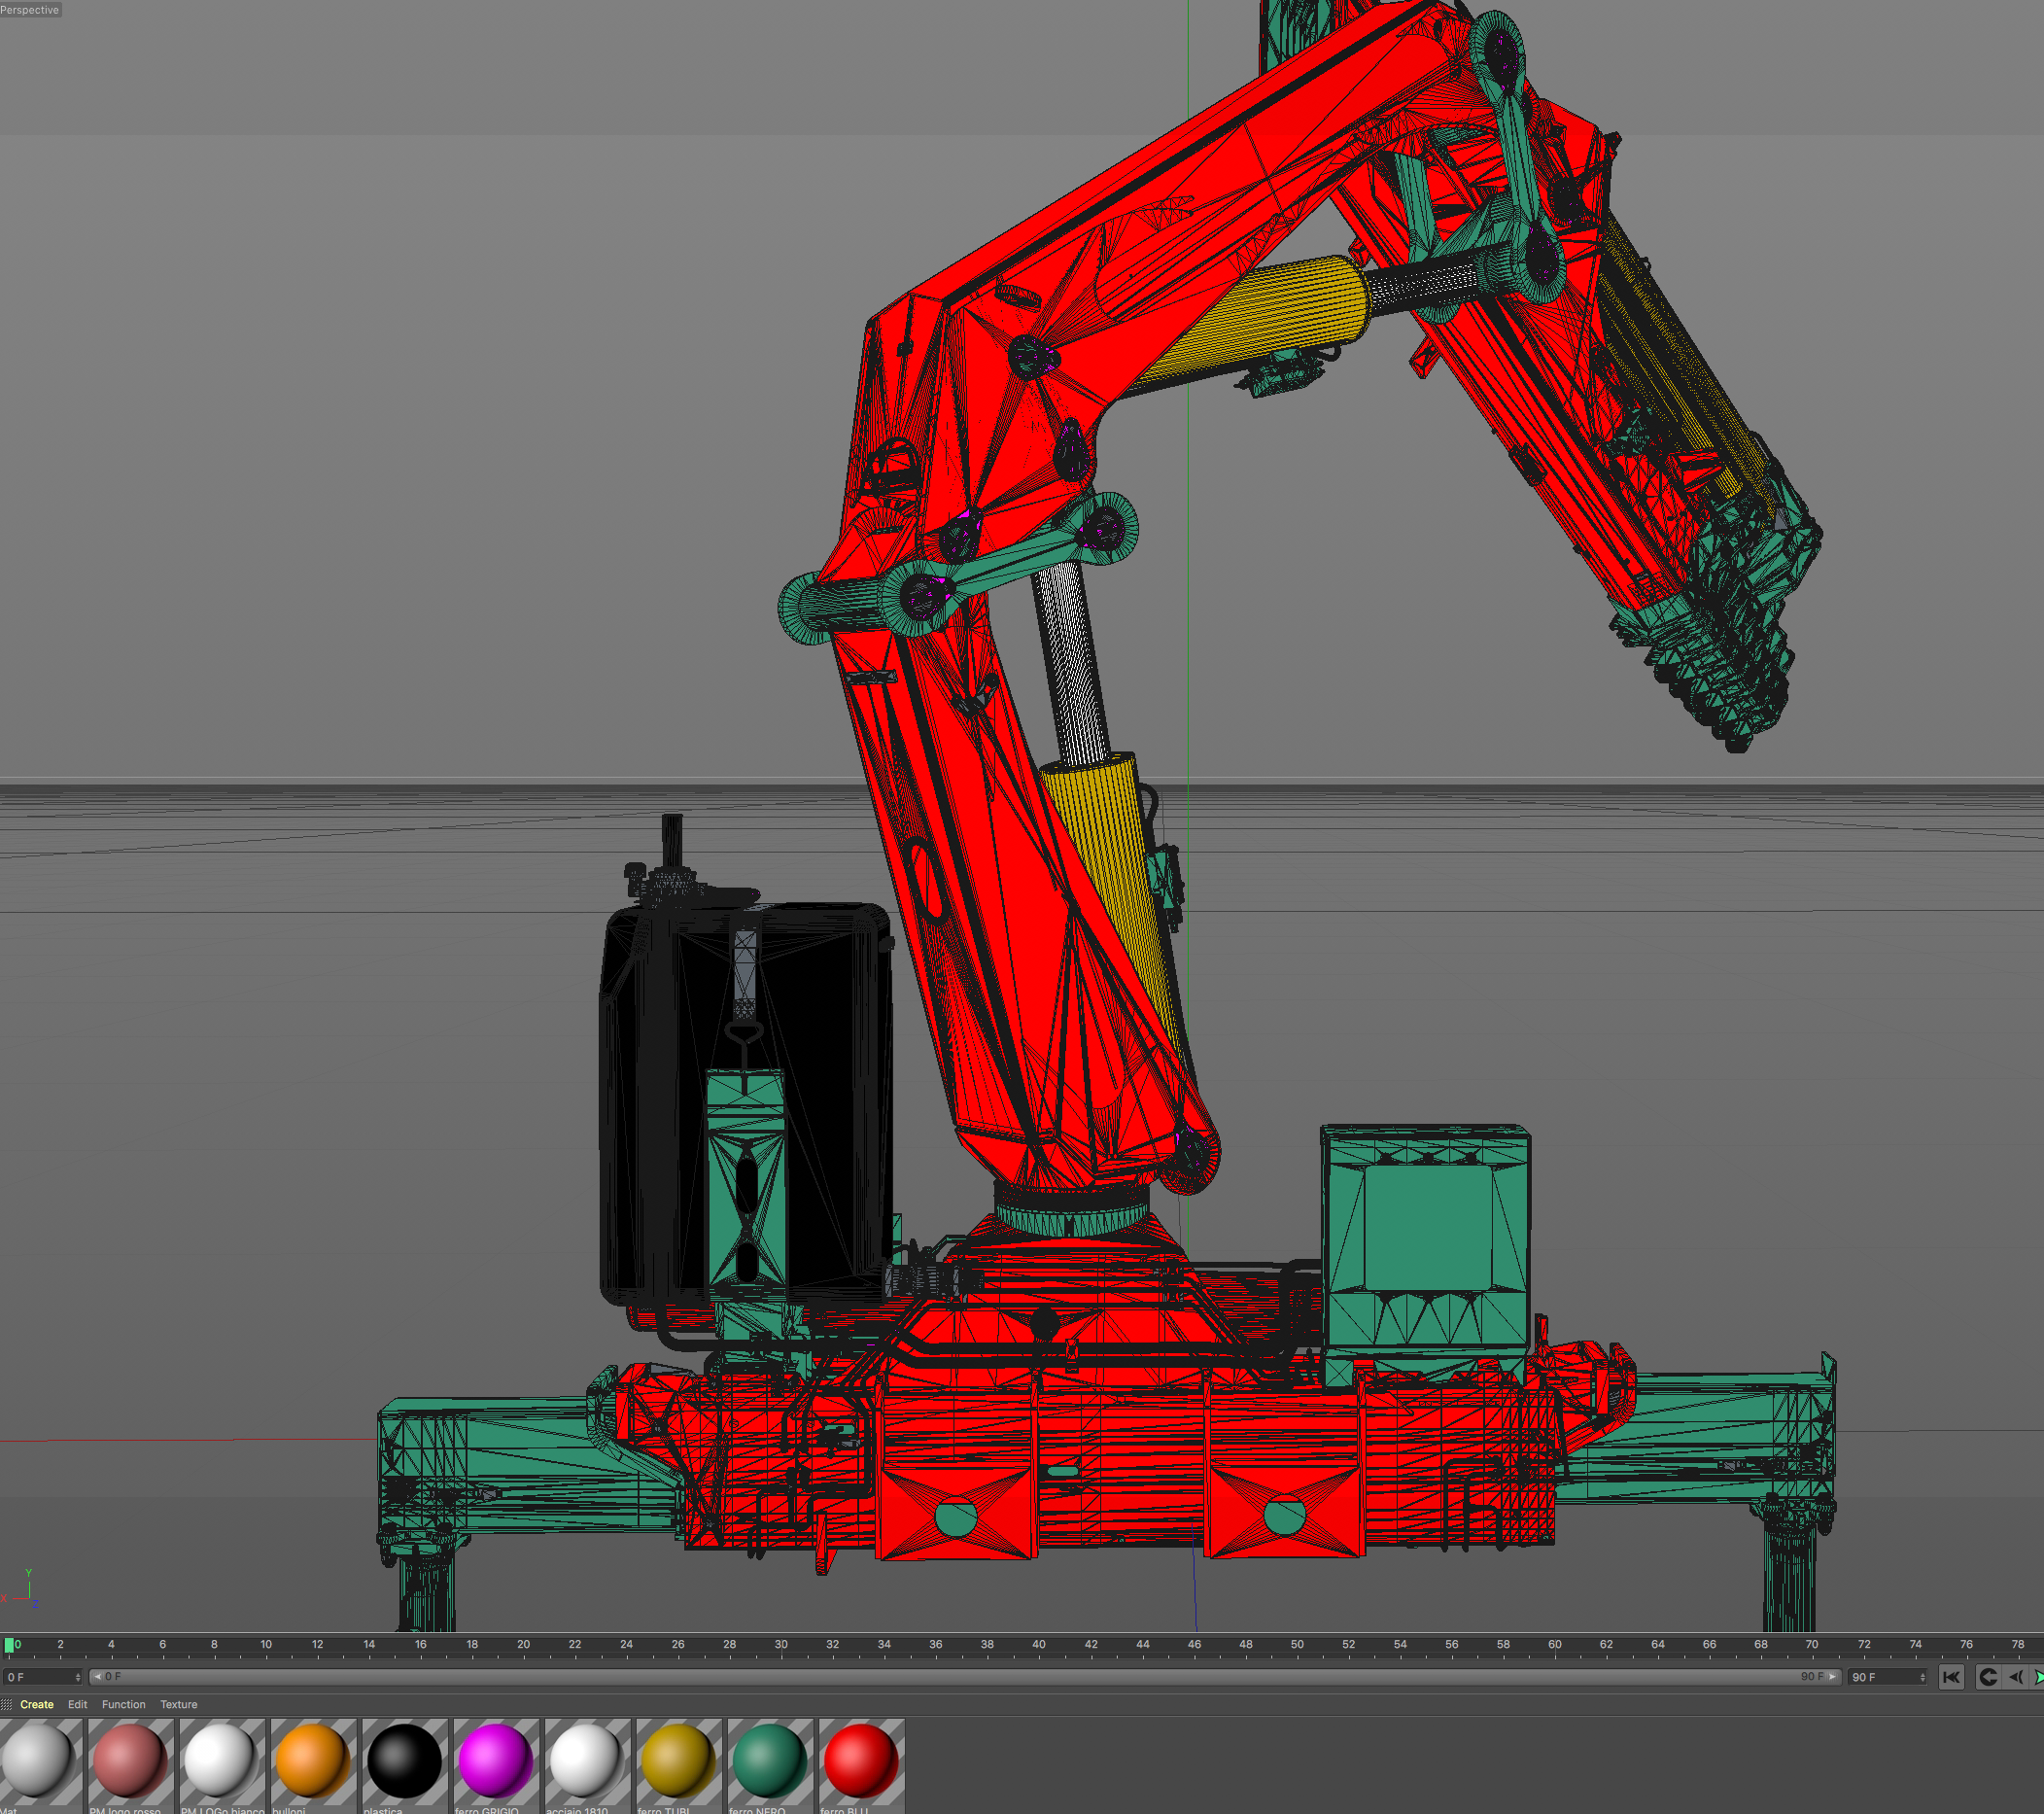Image resolution: width=2044 pixels, height=1814 pixels.
Task: Click the previous frame button
Action: (2016, 1677)
